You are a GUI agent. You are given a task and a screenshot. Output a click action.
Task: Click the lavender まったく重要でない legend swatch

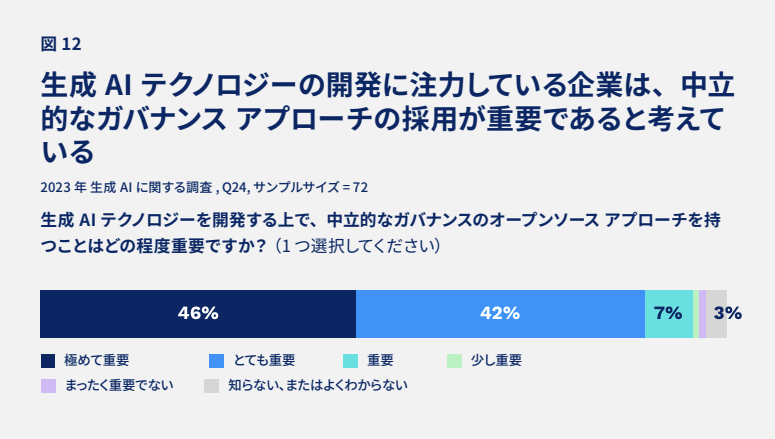click(x=48, y=386)
